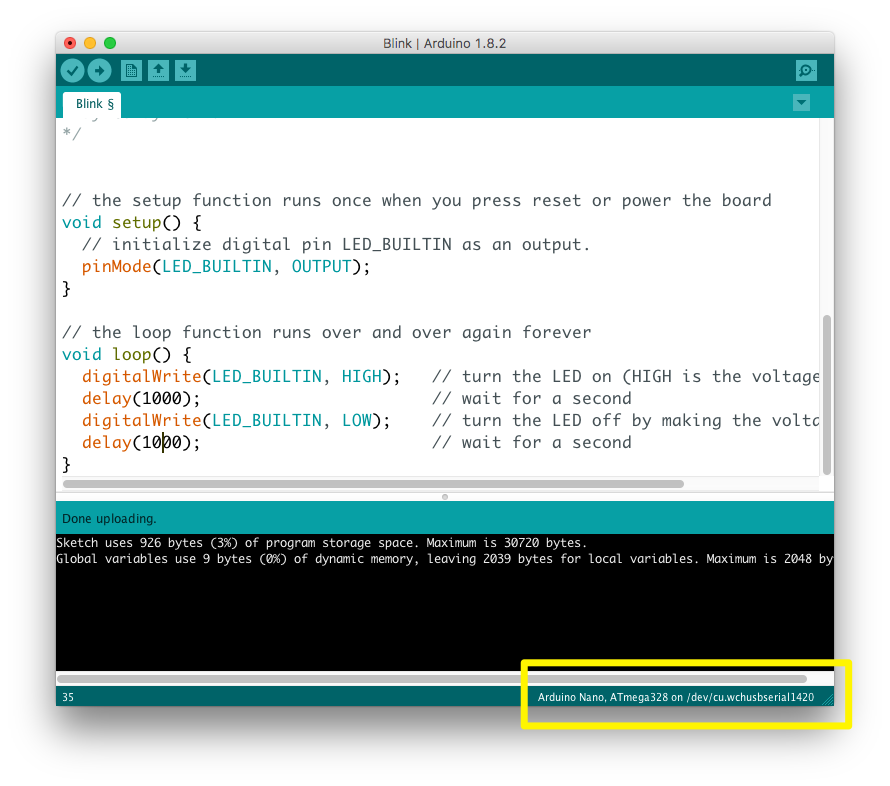The height and width of the screenshot is (786, 890).
Task: Click the Verify (checkmark) button
Action: (x=71, y=70)
